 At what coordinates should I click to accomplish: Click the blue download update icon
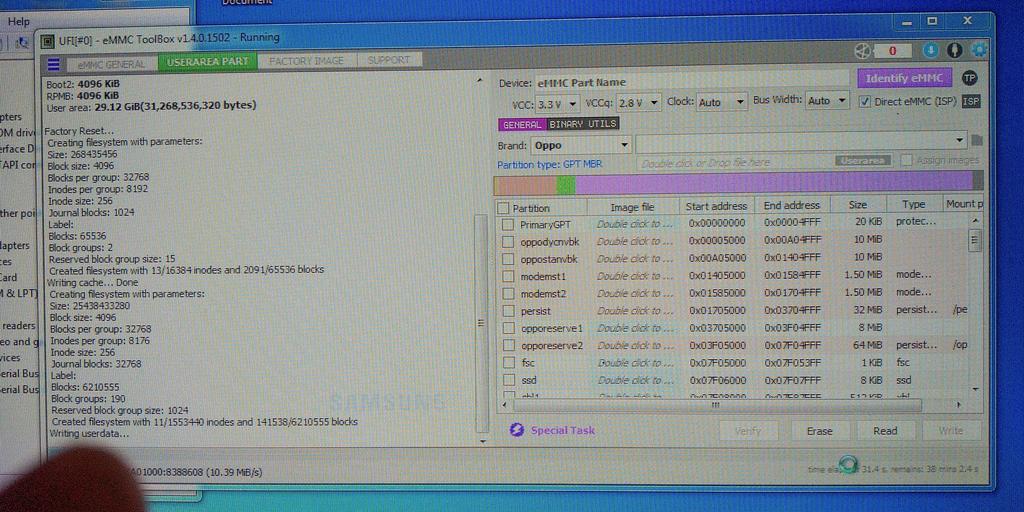point(931,50)
